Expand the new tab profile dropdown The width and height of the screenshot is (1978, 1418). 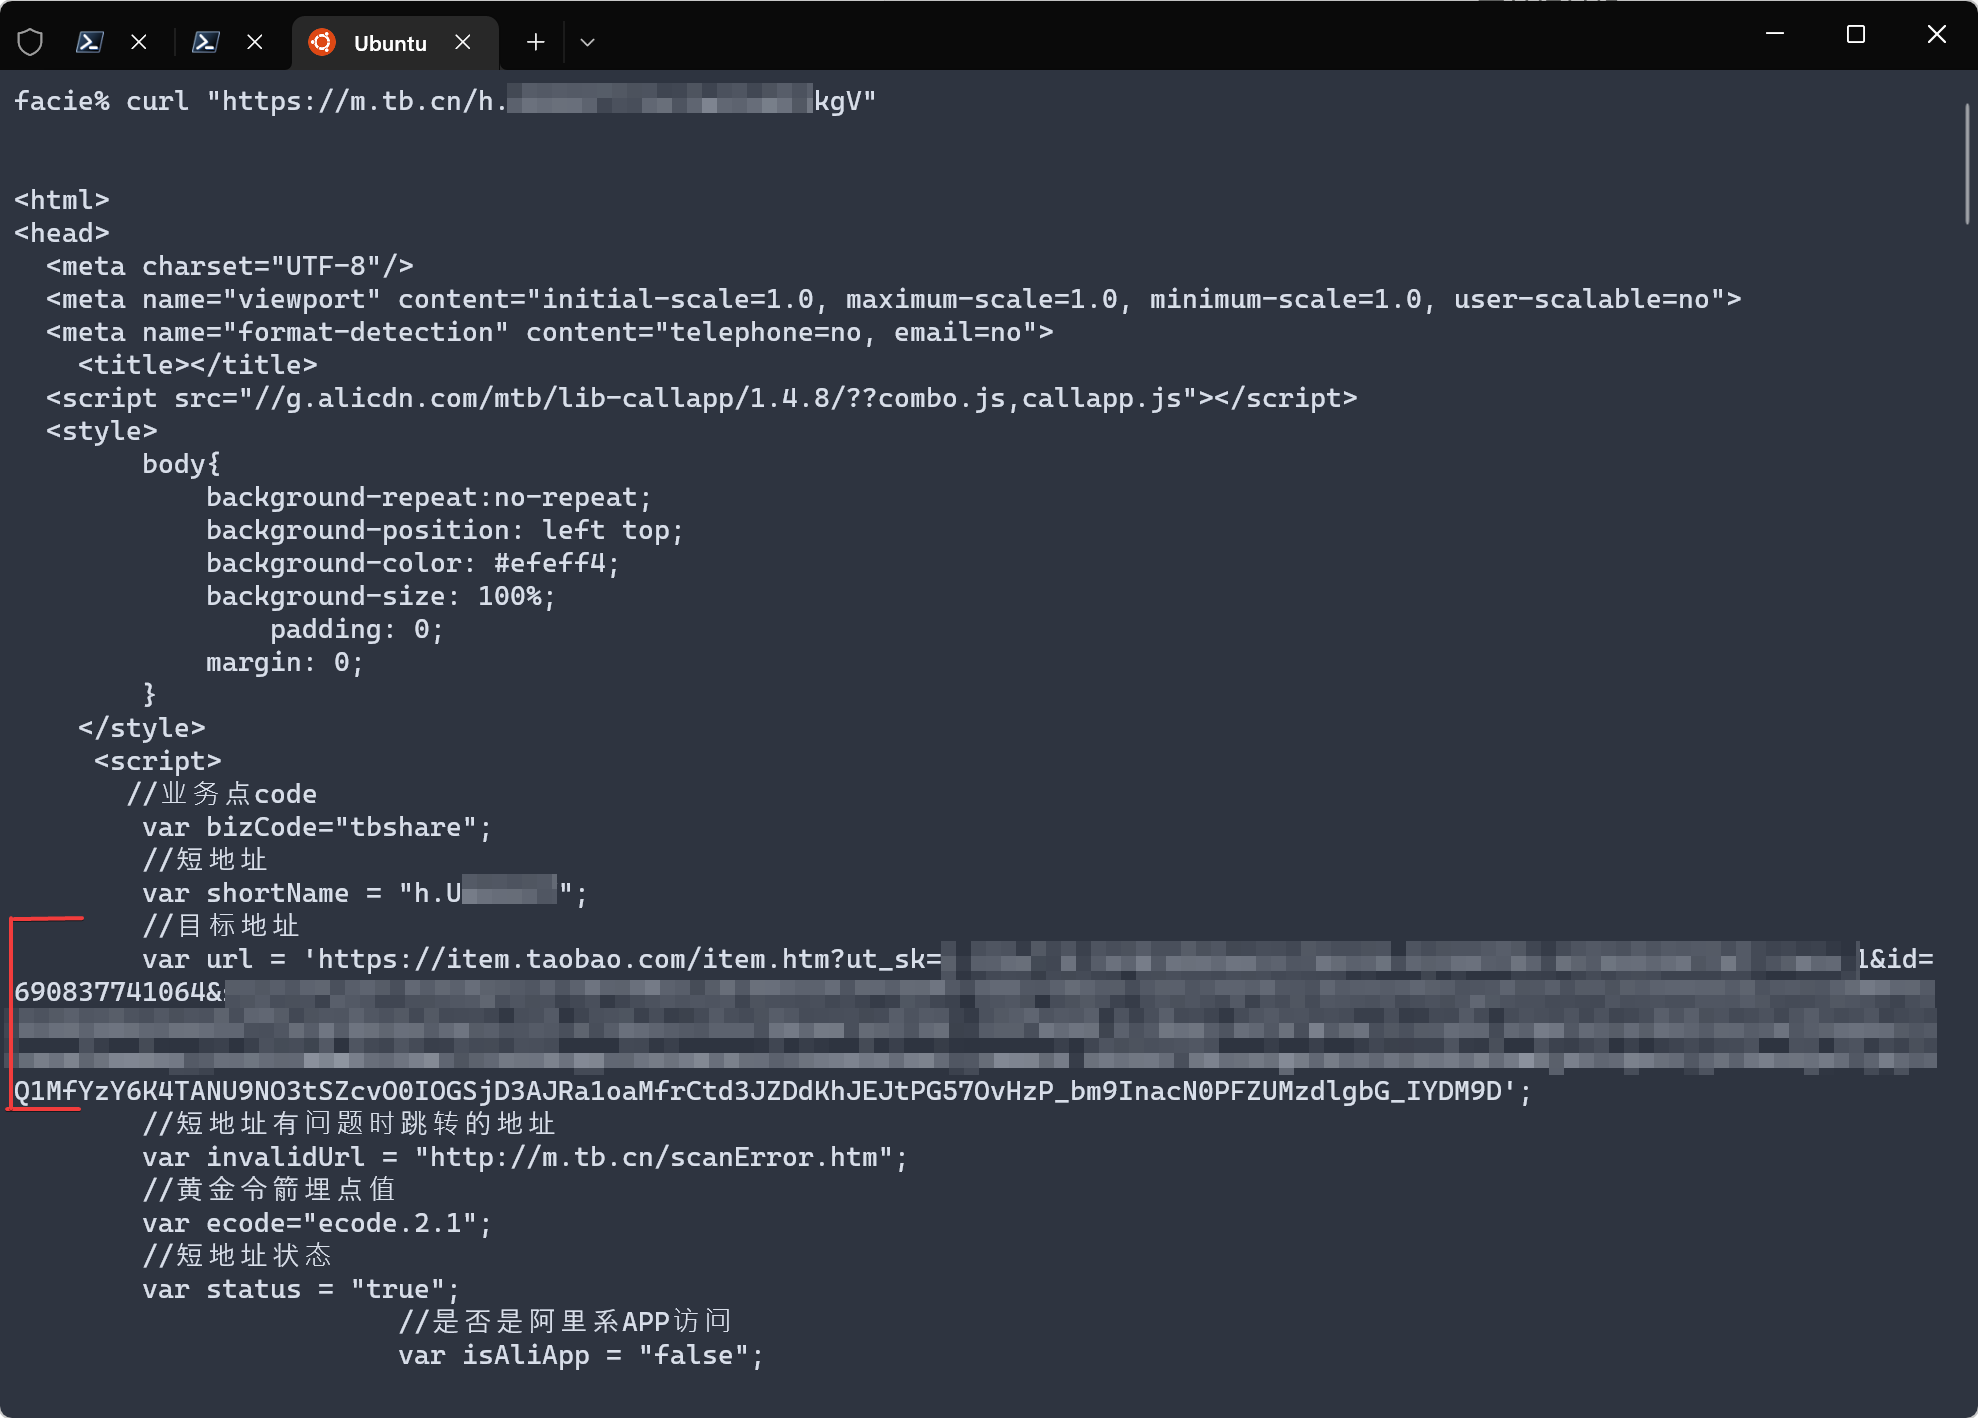[588, 42]
